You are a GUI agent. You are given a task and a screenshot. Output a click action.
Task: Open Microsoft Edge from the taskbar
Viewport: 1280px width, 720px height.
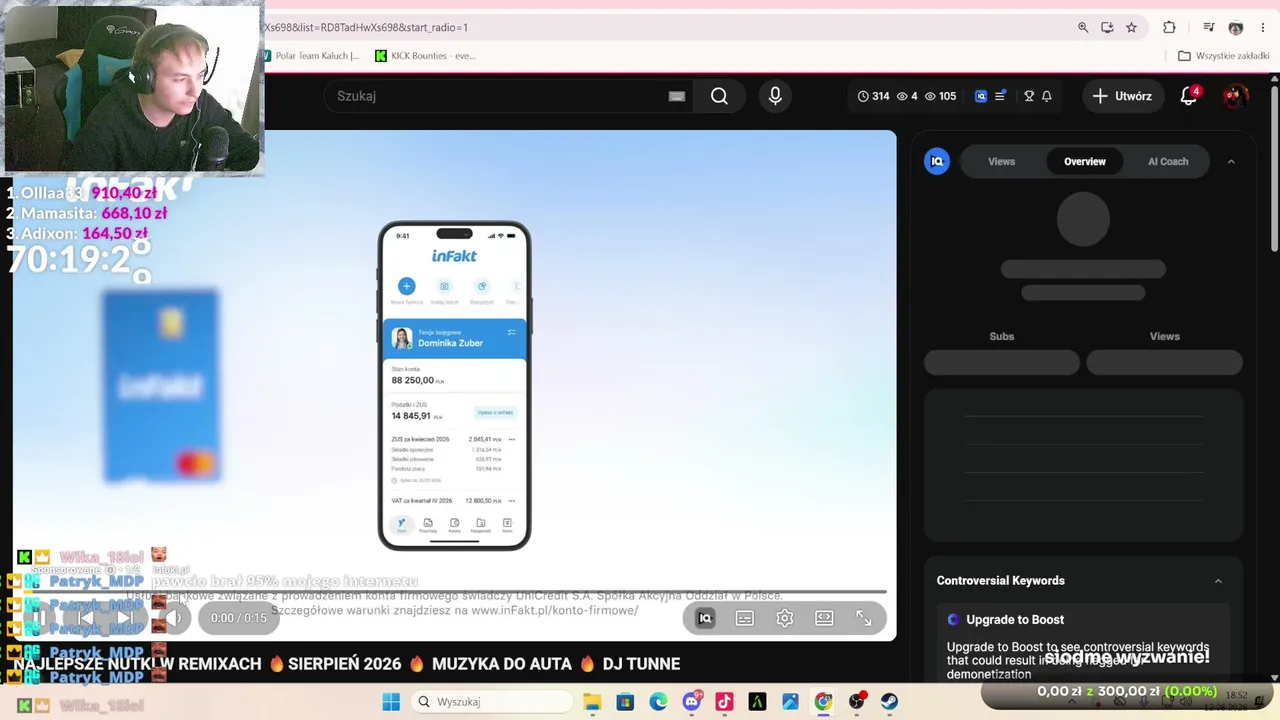click(x=658, y=702)
